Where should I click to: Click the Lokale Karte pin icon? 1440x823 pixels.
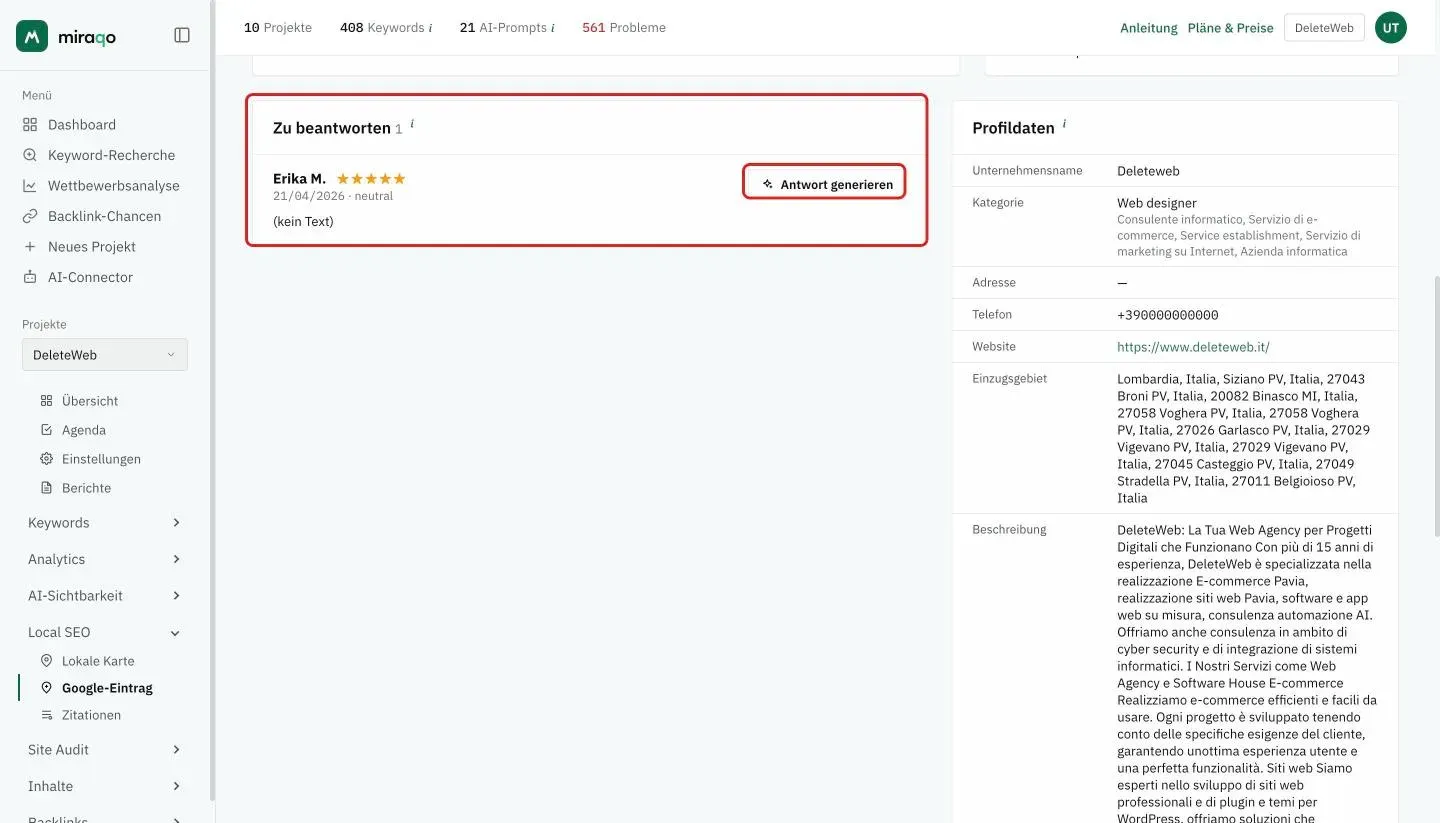tap(46, 661)
